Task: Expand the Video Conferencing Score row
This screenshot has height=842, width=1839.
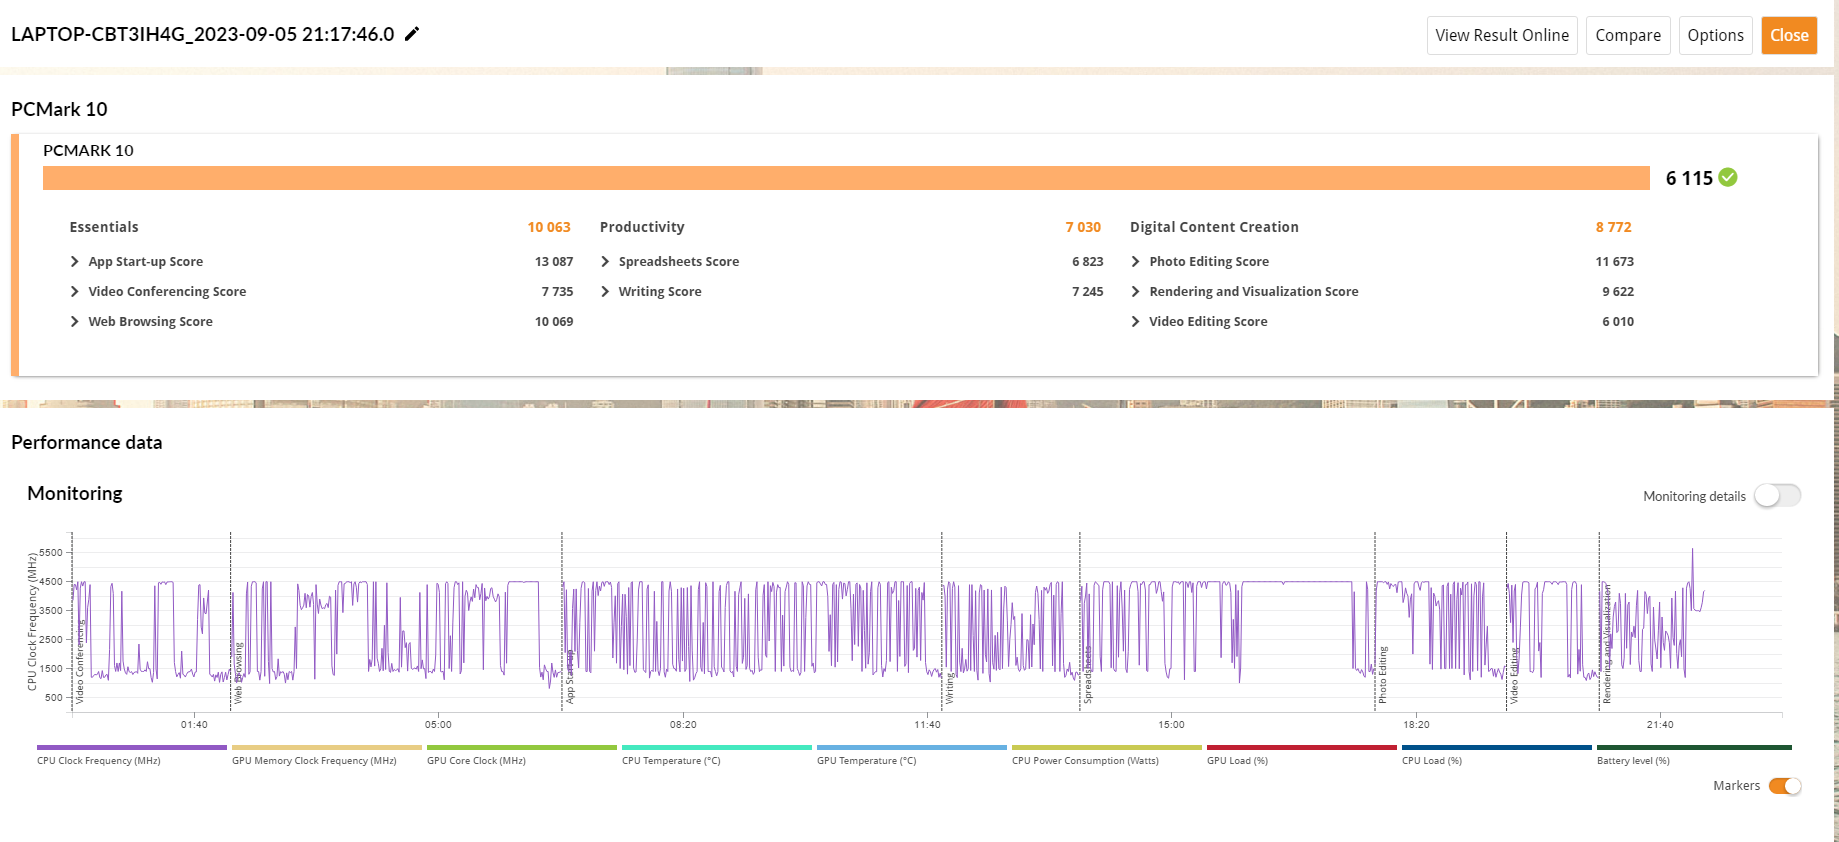Action: [x=75, y=291]
